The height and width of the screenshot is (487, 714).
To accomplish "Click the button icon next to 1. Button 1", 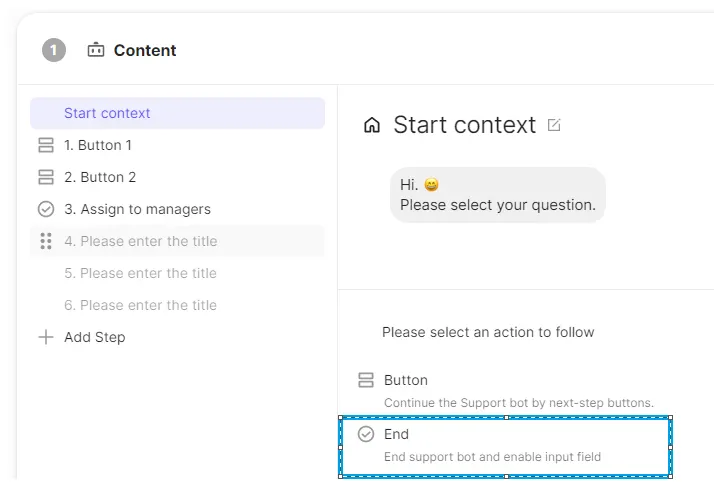I will (x=45, y=145).
